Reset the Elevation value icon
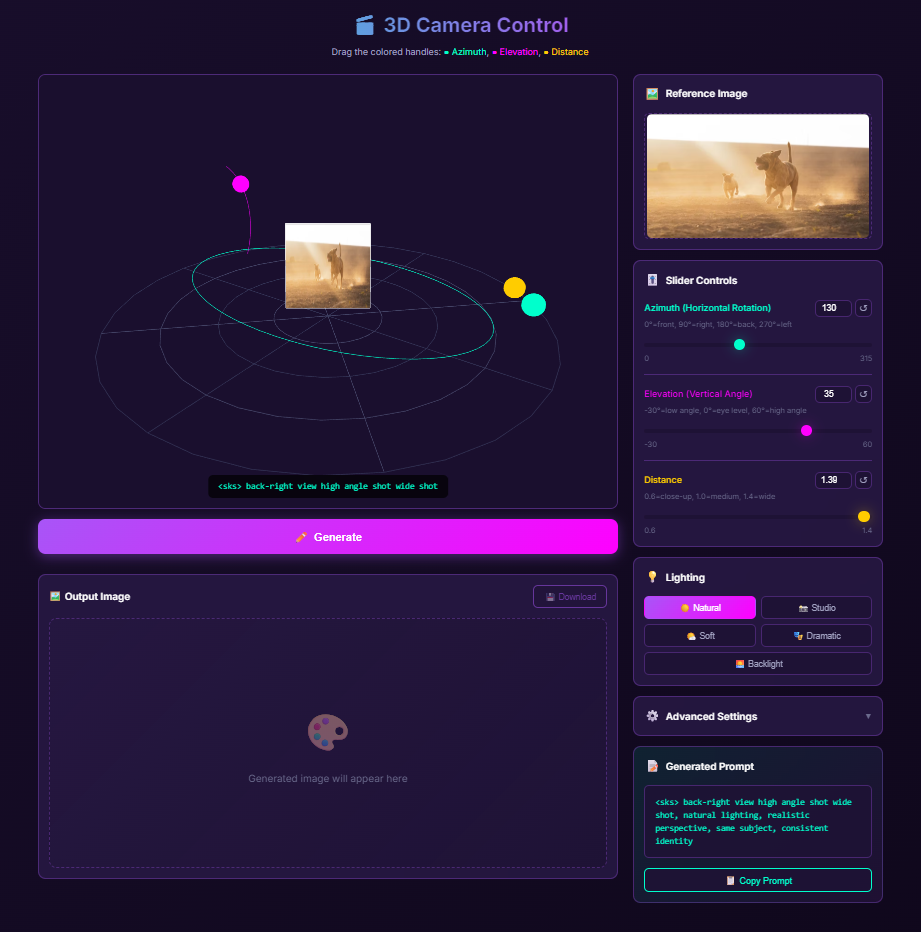 (x=864, y=394)
